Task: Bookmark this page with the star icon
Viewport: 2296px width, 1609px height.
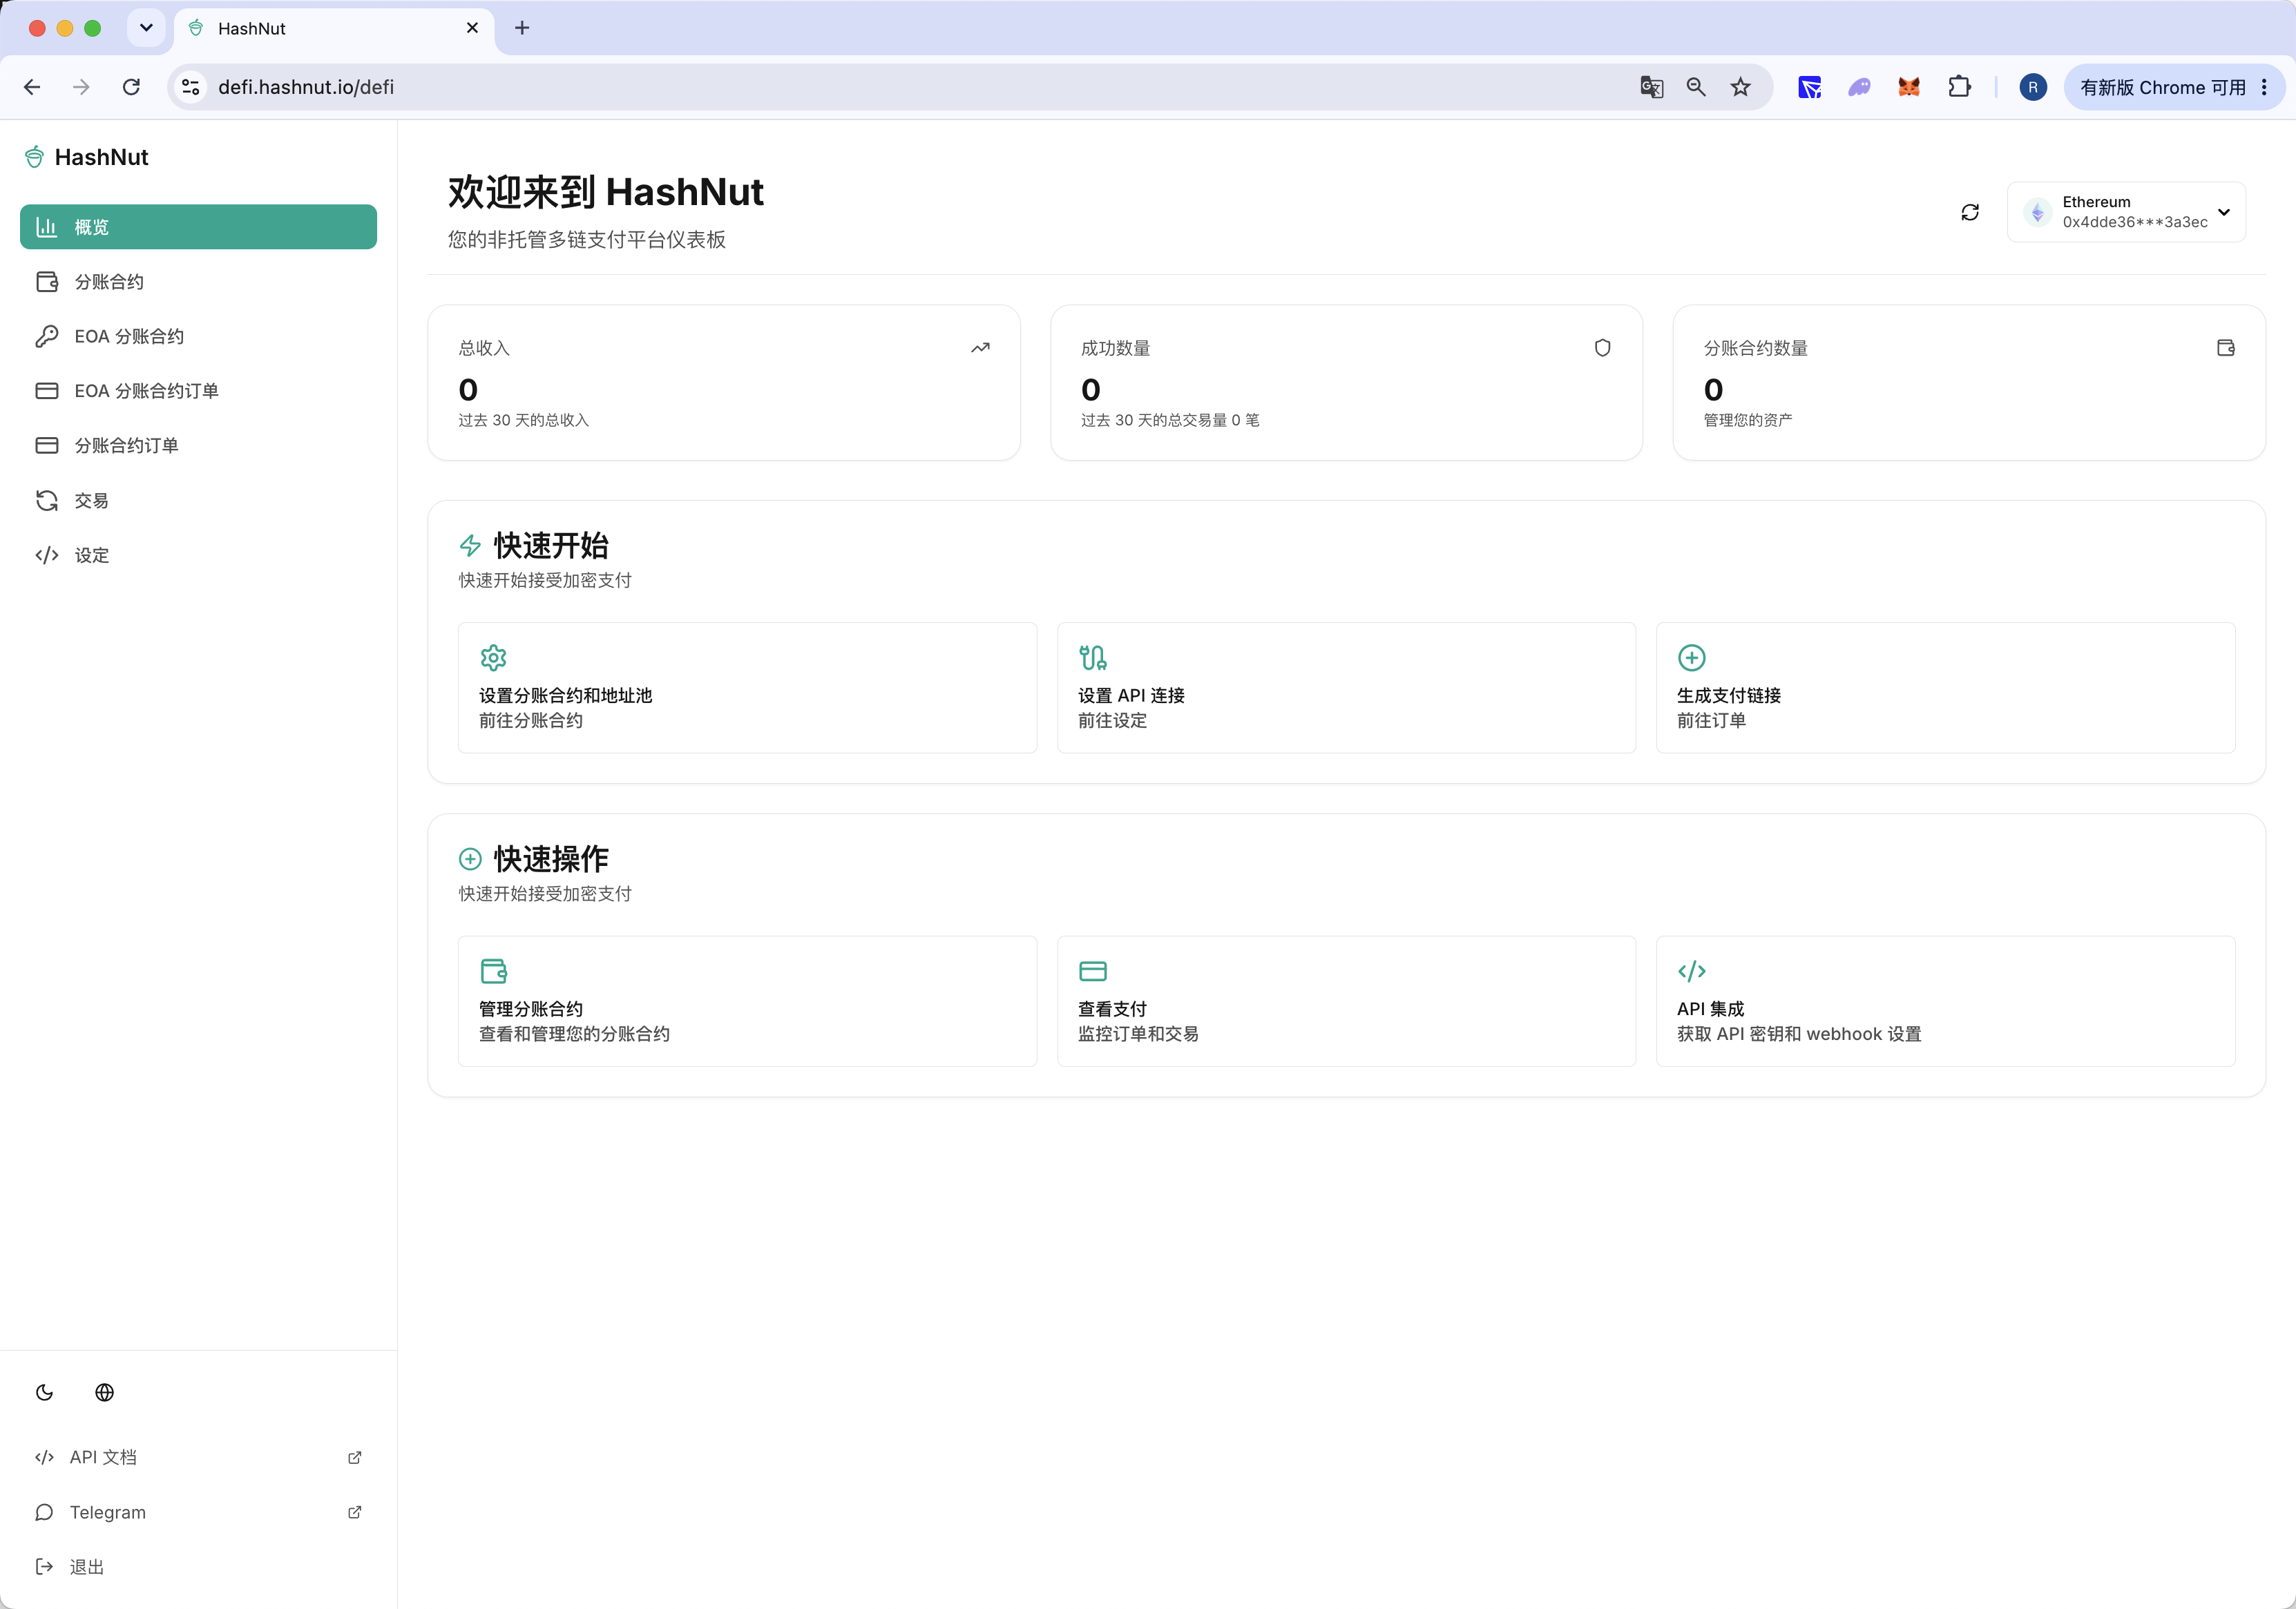Action: point(1741,87)
